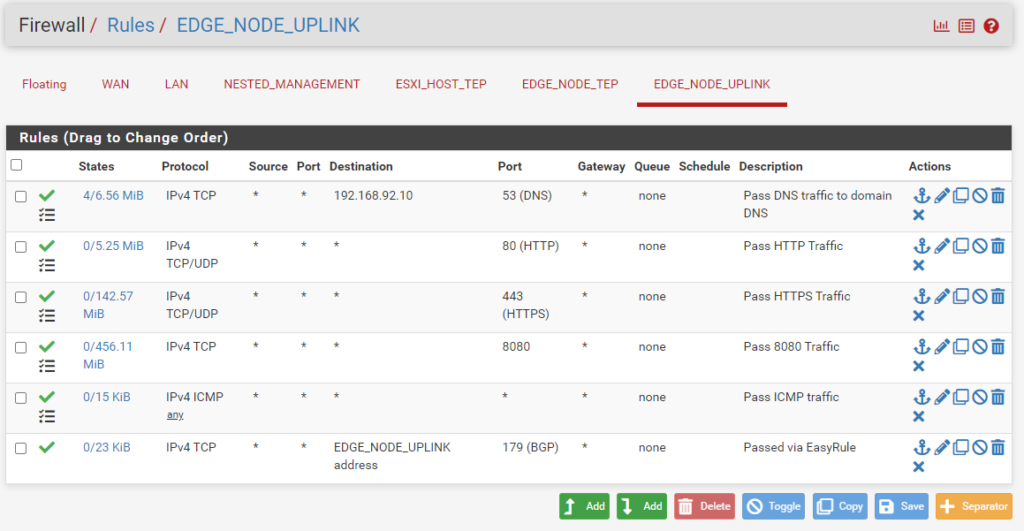Open the firewall log list icon
The image size is (1024, 531).
tap(966, 26)
